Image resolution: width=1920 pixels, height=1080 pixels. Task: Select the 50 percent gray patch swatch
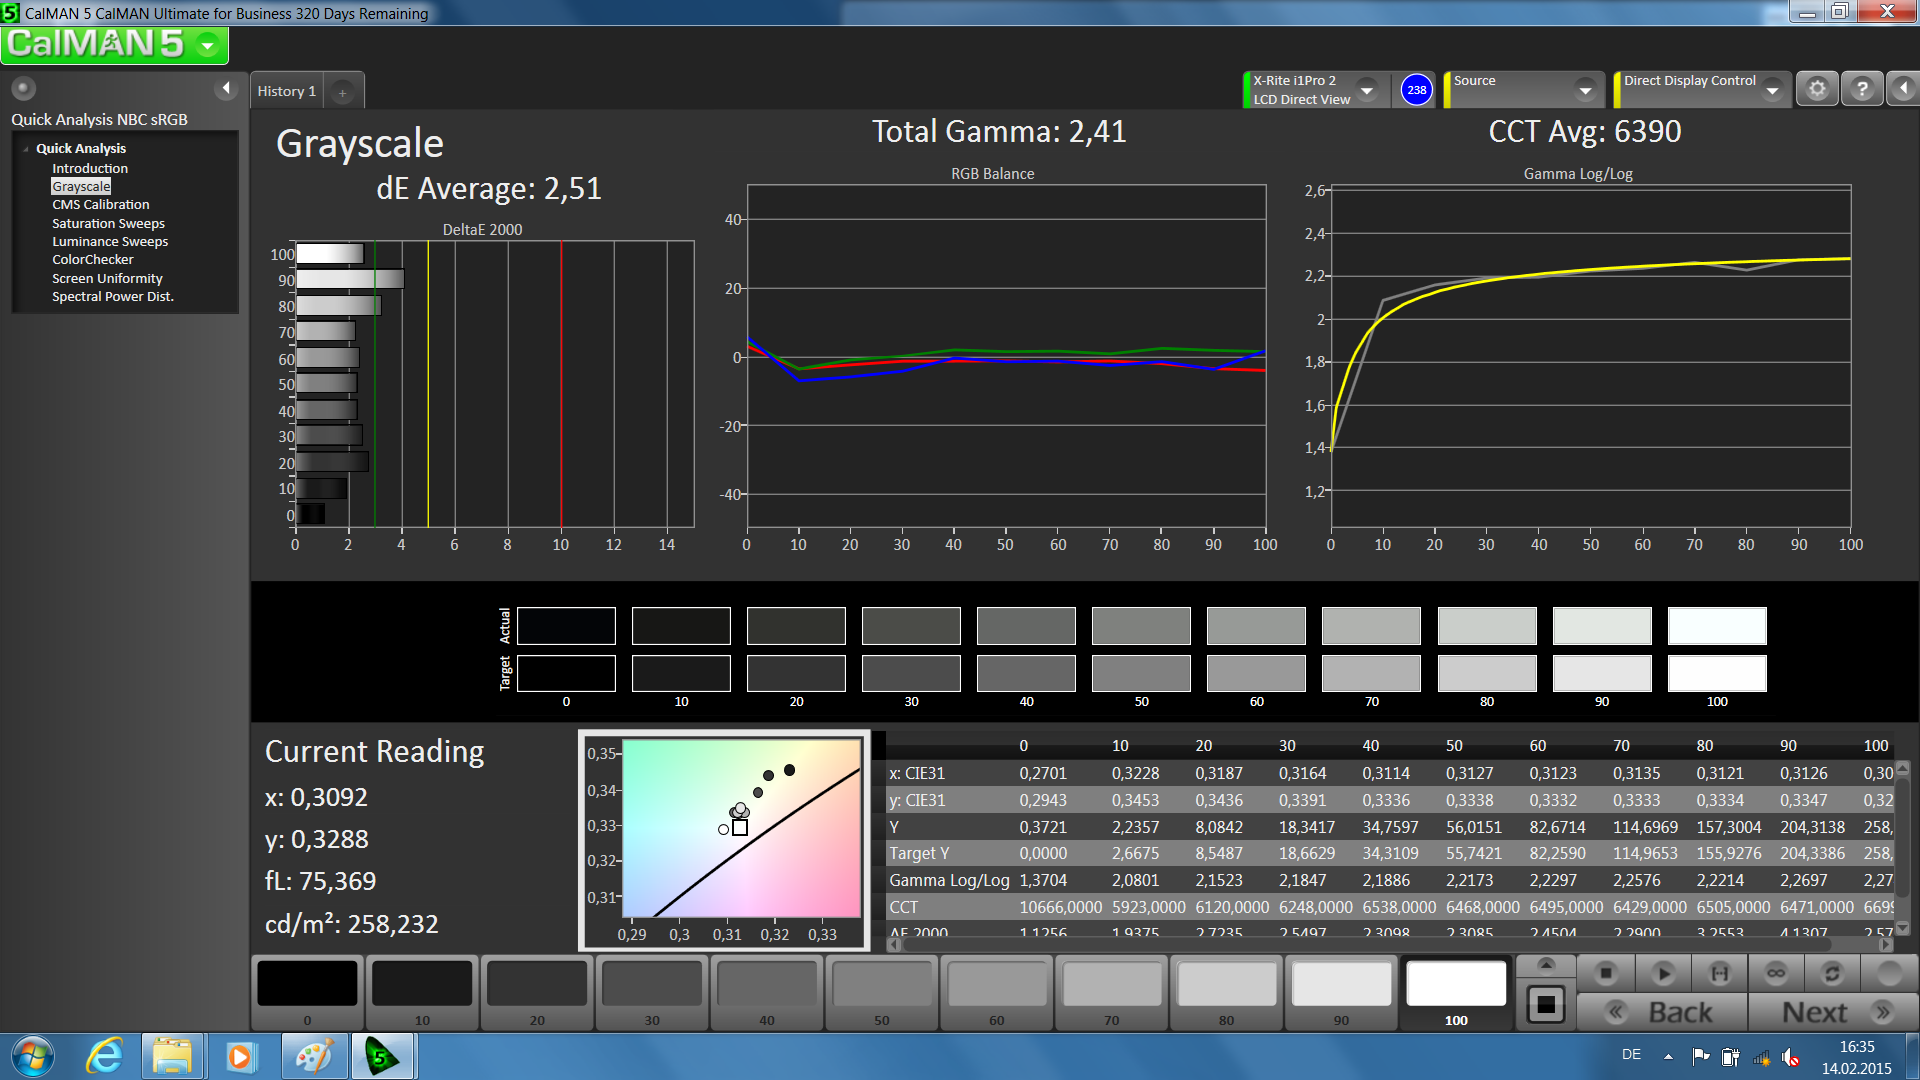tap(881, 985)
